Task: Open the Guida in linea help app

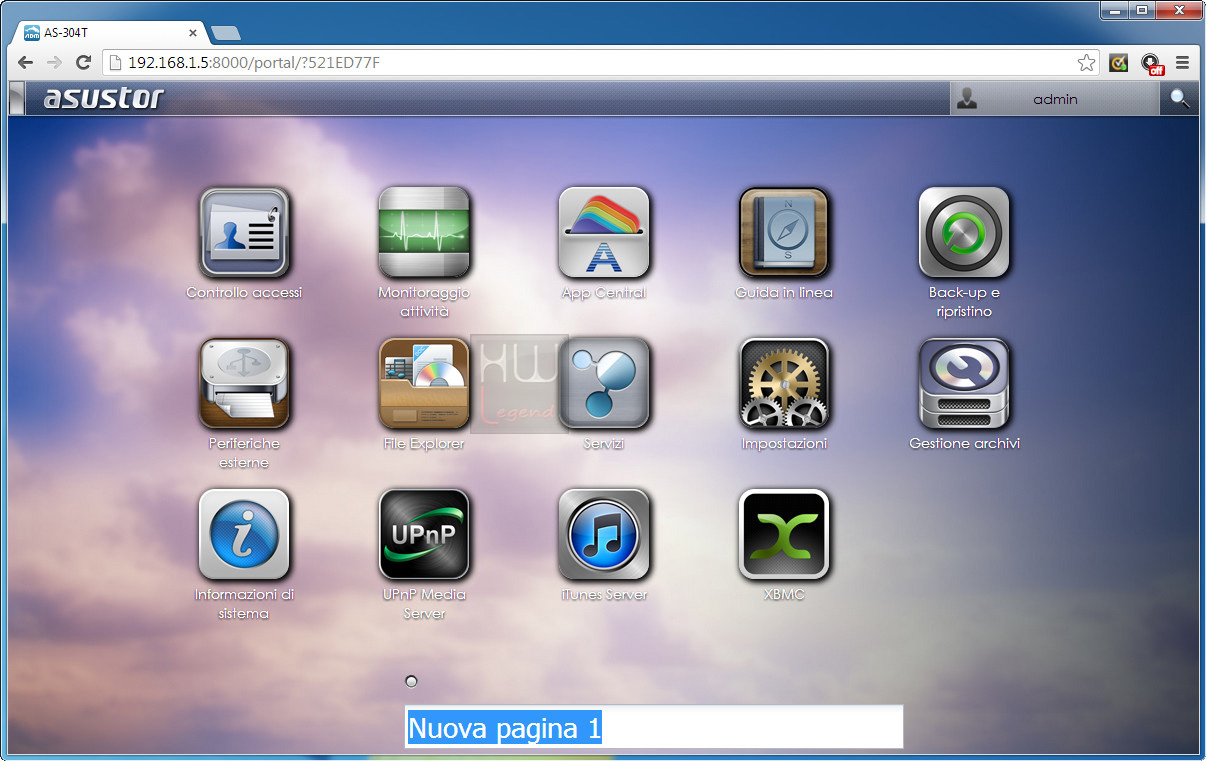Action: coord(784,233)
